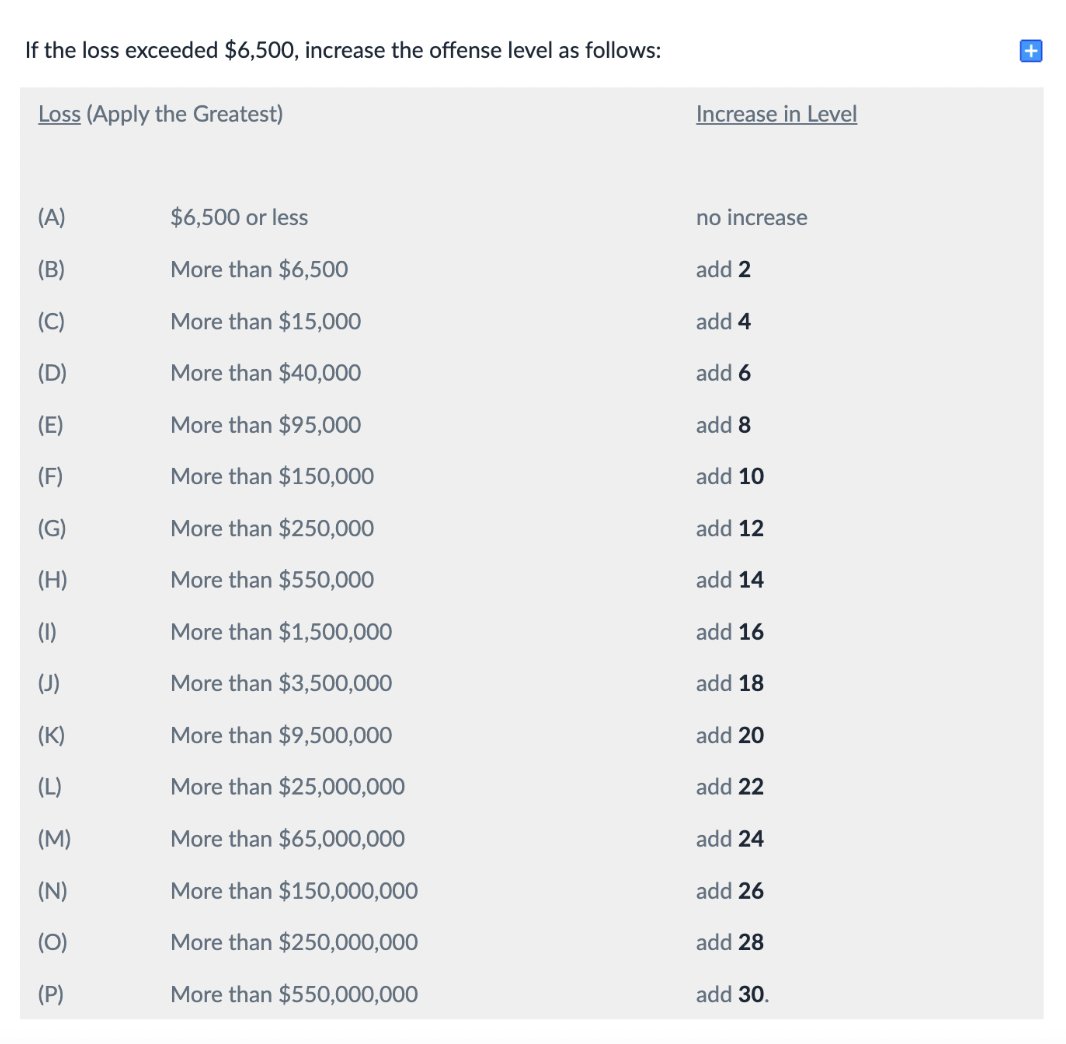
Task: Click 'More than $40,000' entry
Action: coord(266,373)
